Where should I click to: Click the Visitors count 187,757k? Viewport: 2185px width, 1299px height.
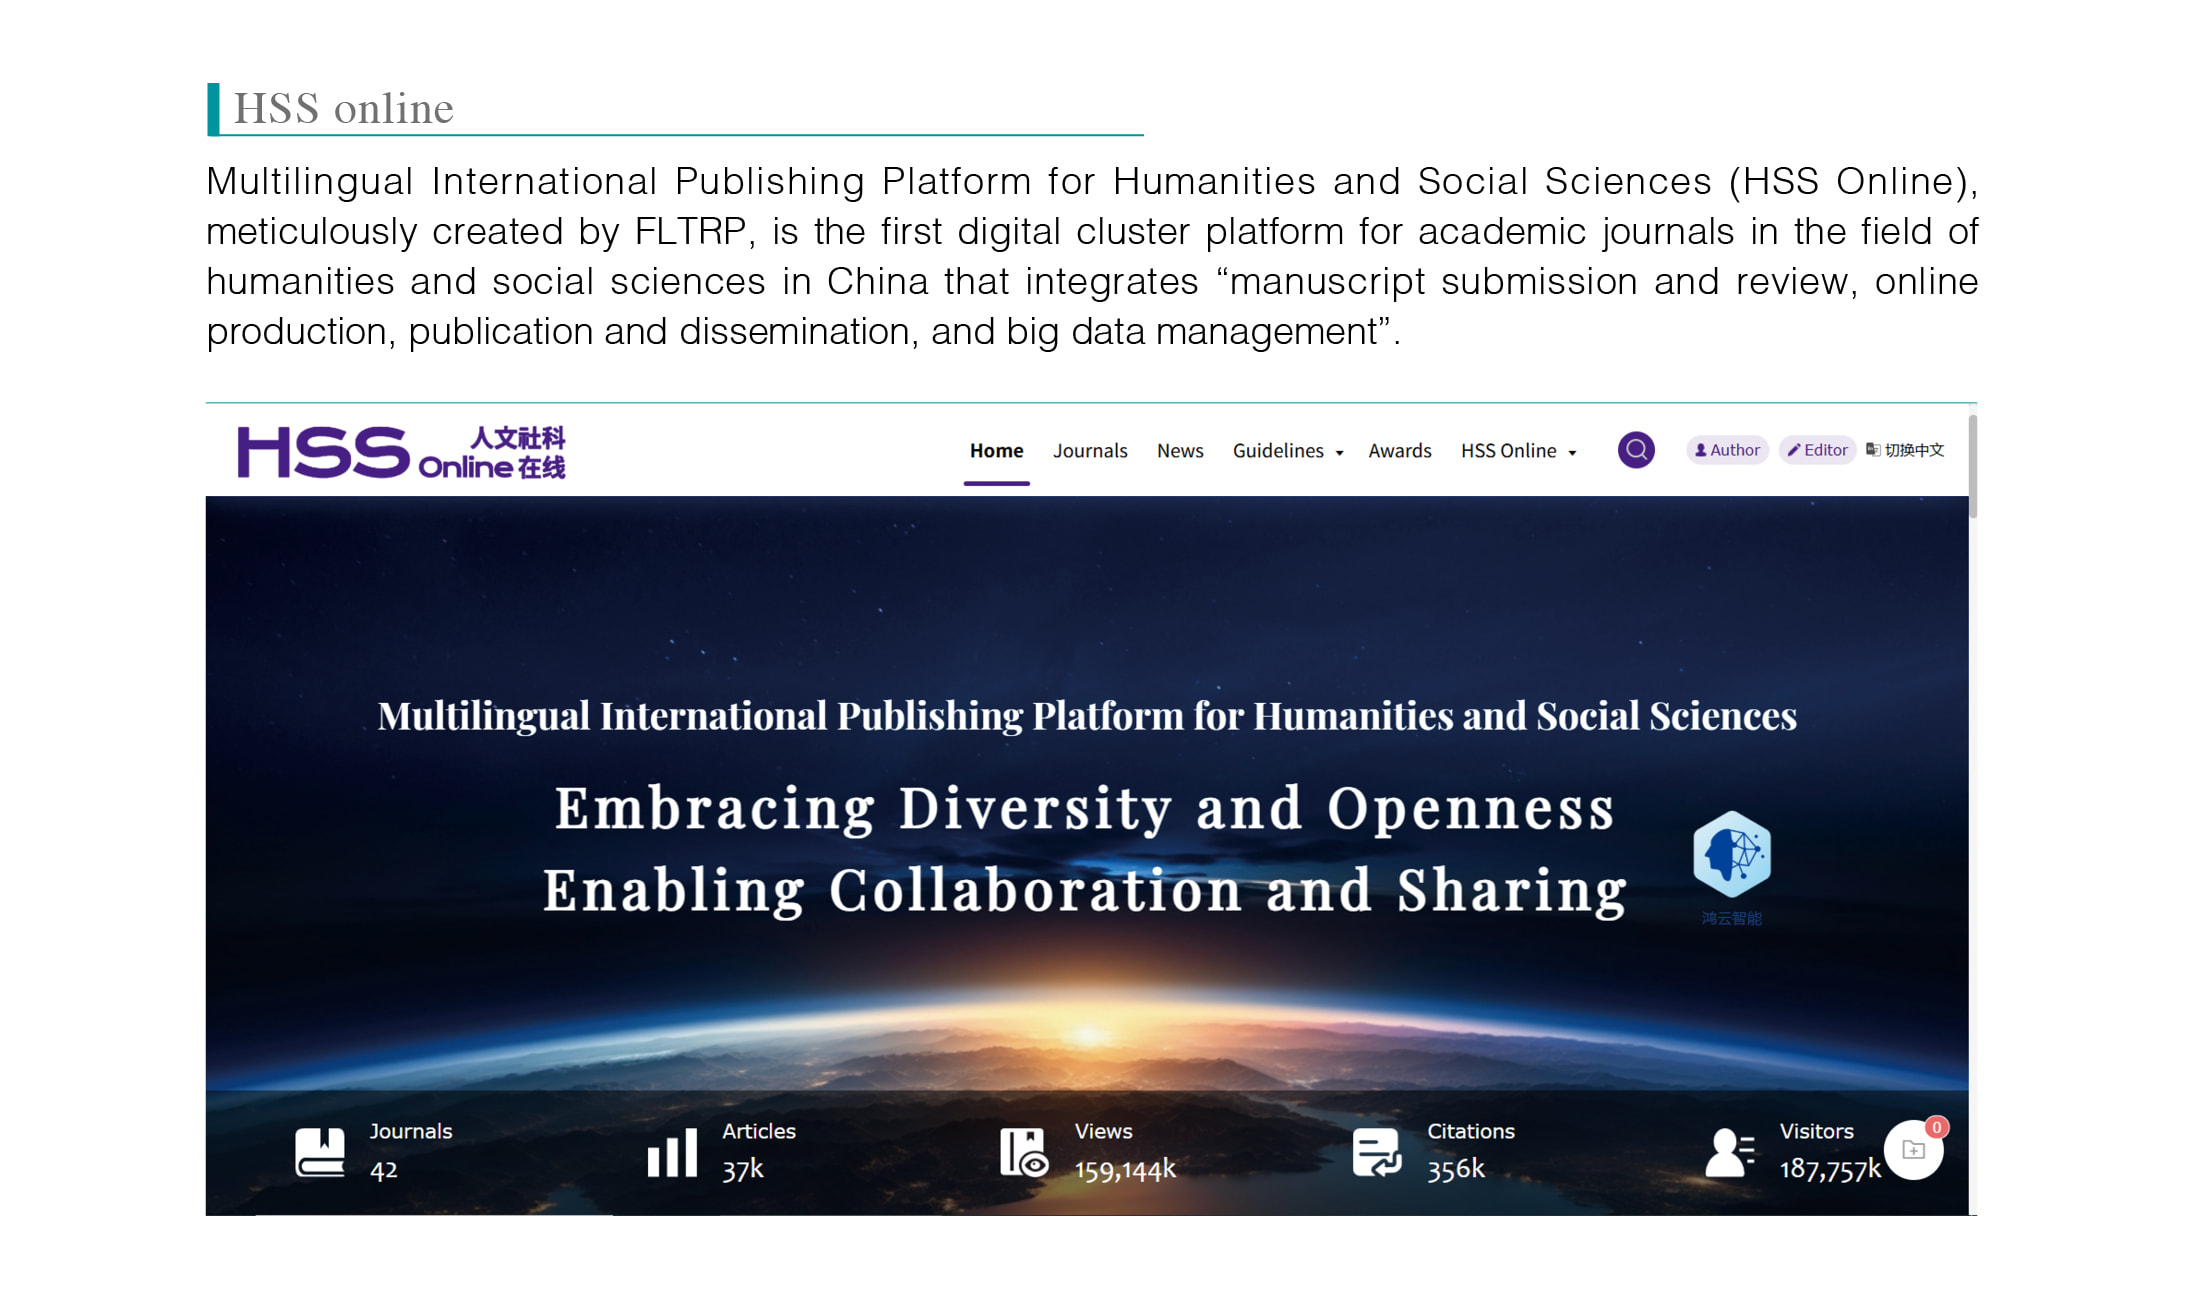(1830, 1169)
